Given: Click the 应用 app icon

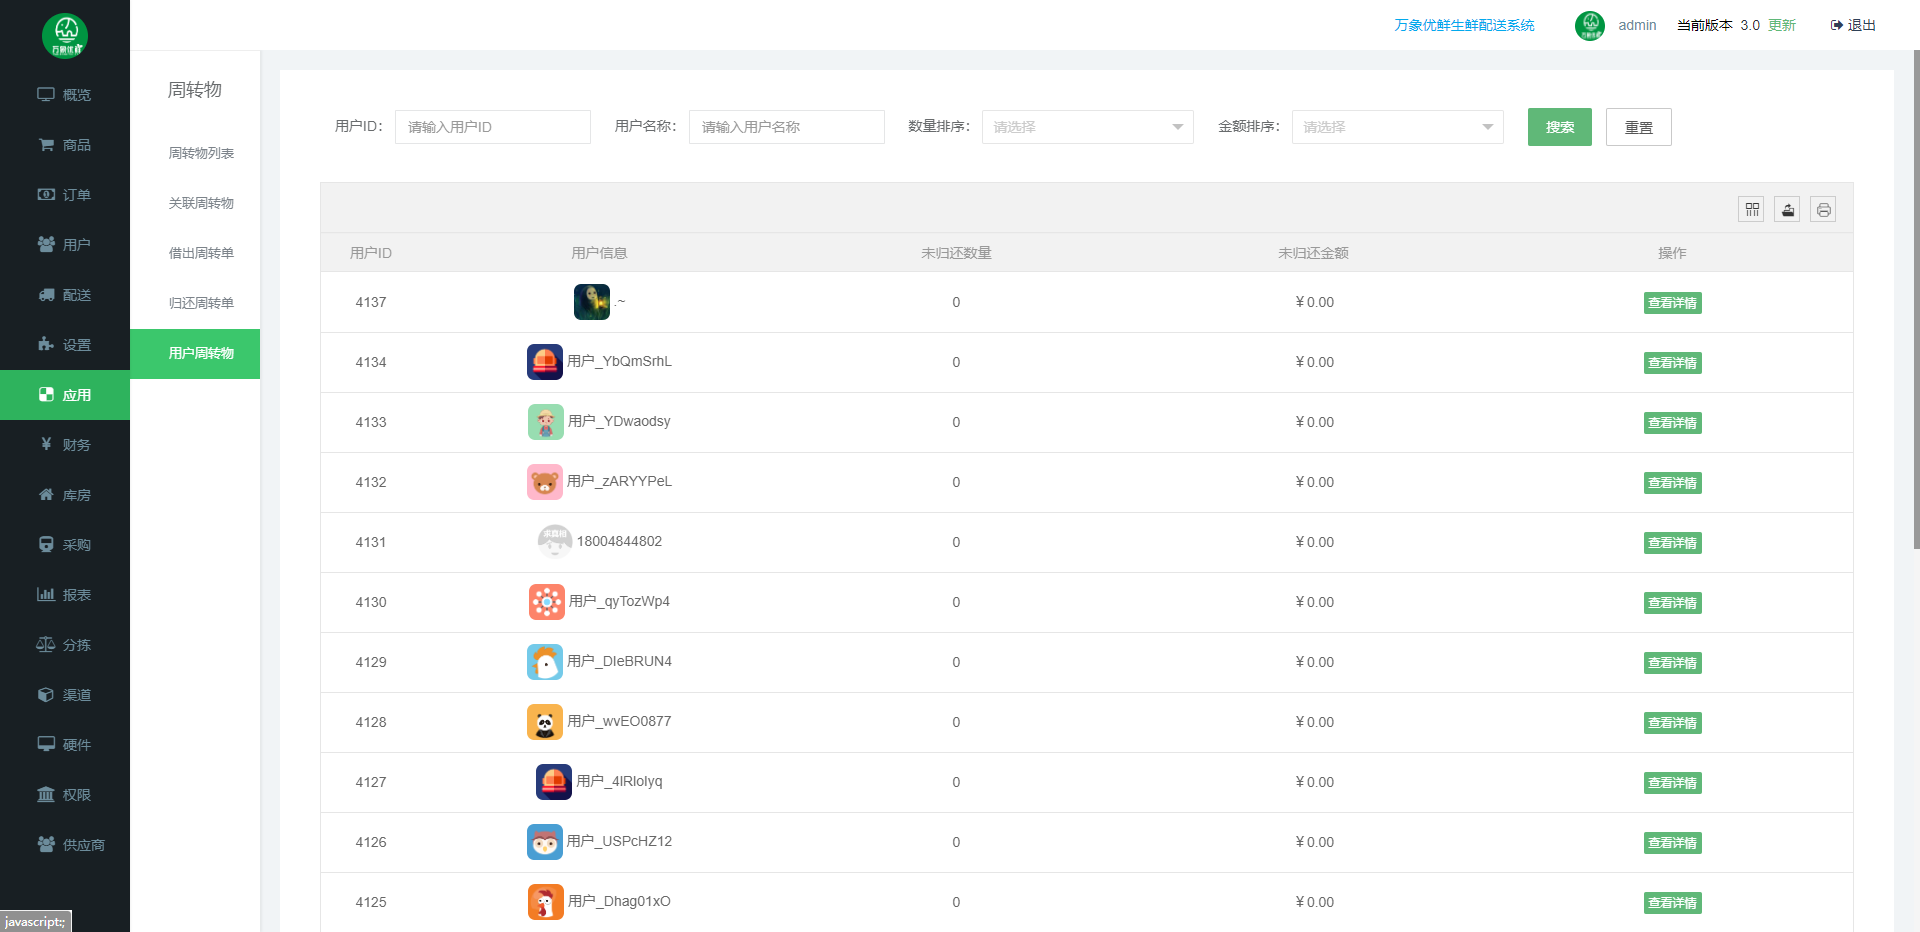Looking at the screenshot, I should pyautogui.click(x=46, y=394).
